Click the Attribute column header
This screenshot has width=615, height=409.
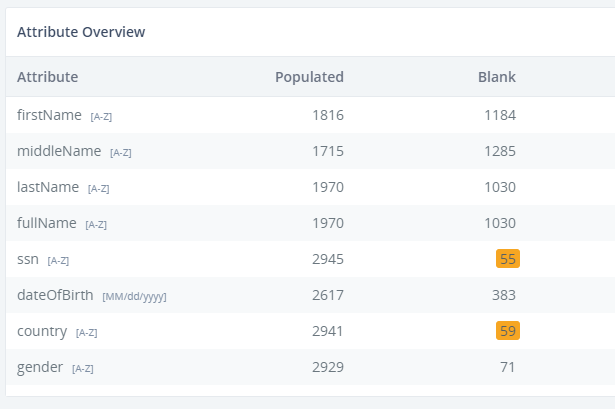[47, 77]
